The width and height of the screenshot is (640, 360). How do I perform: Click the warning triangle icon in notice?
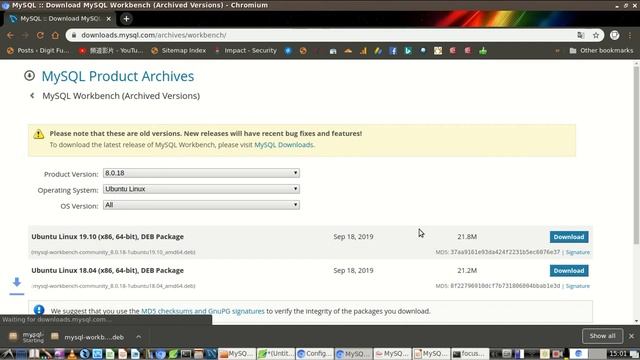click(x=39, y=134)
